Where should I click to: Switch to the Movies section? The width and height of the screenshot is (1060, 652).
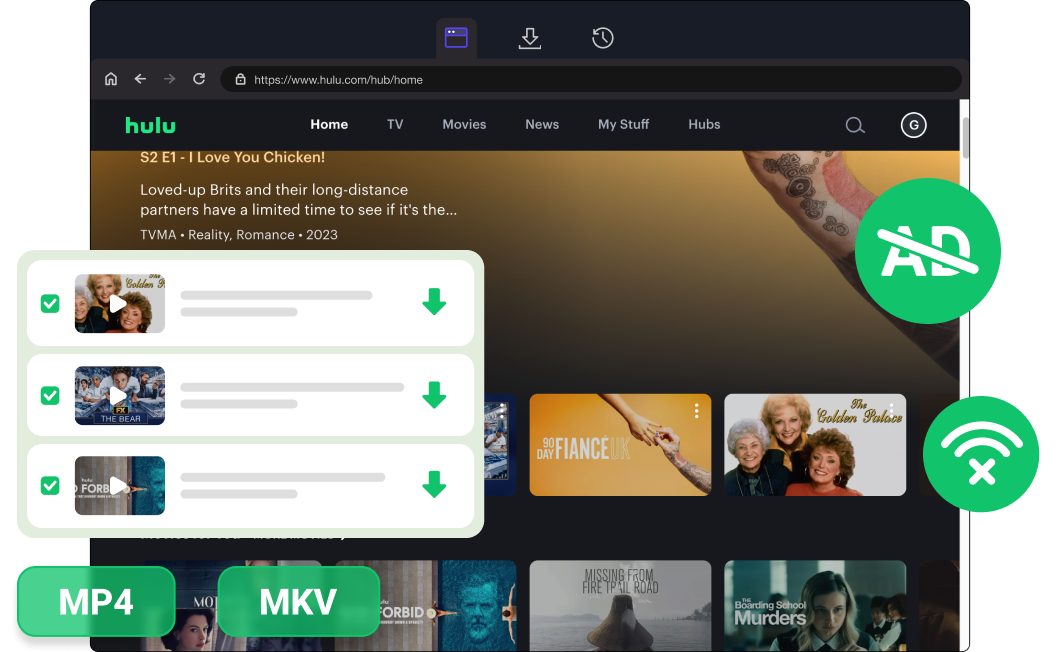(464, 125)
